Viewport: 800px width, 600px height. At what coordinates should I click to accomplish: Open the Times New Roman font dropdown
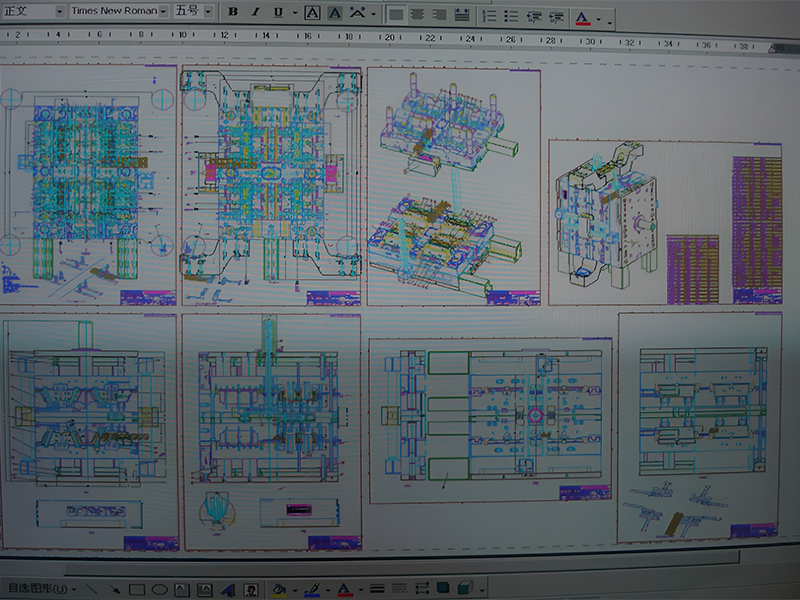(160, 9)
